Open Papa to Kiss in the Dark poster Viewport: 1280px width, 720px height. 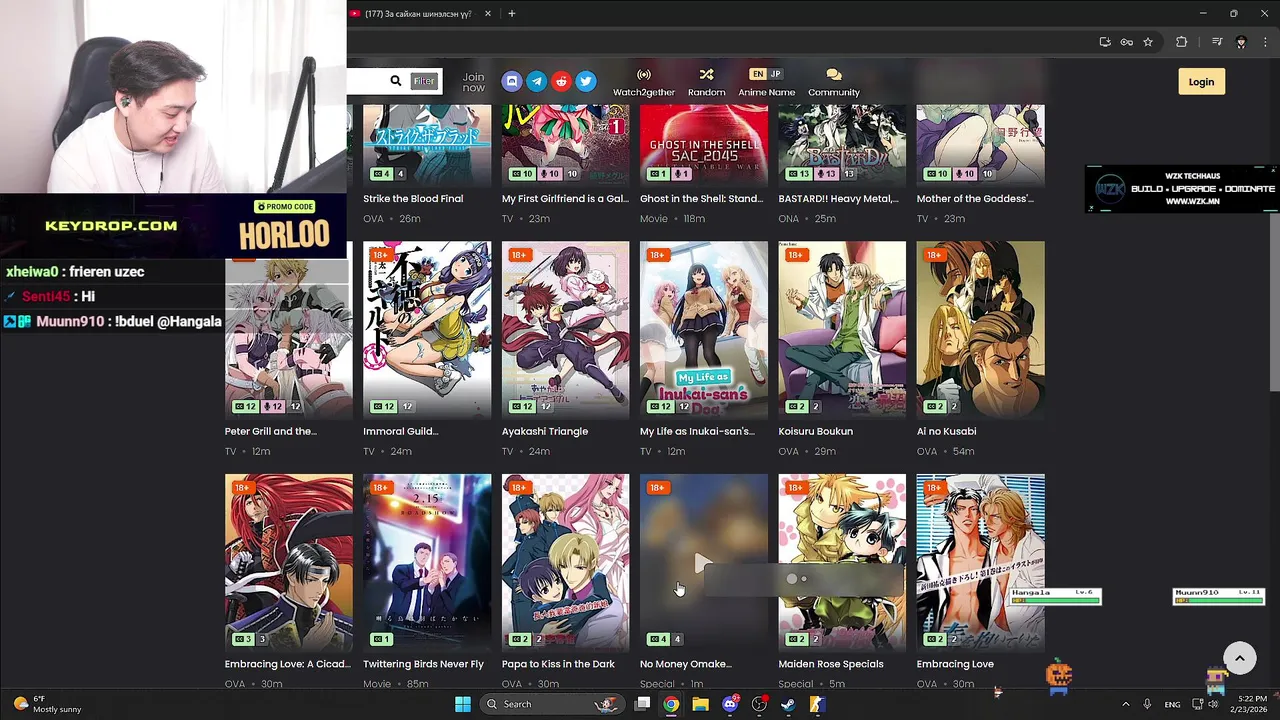[x=565, y=562]
